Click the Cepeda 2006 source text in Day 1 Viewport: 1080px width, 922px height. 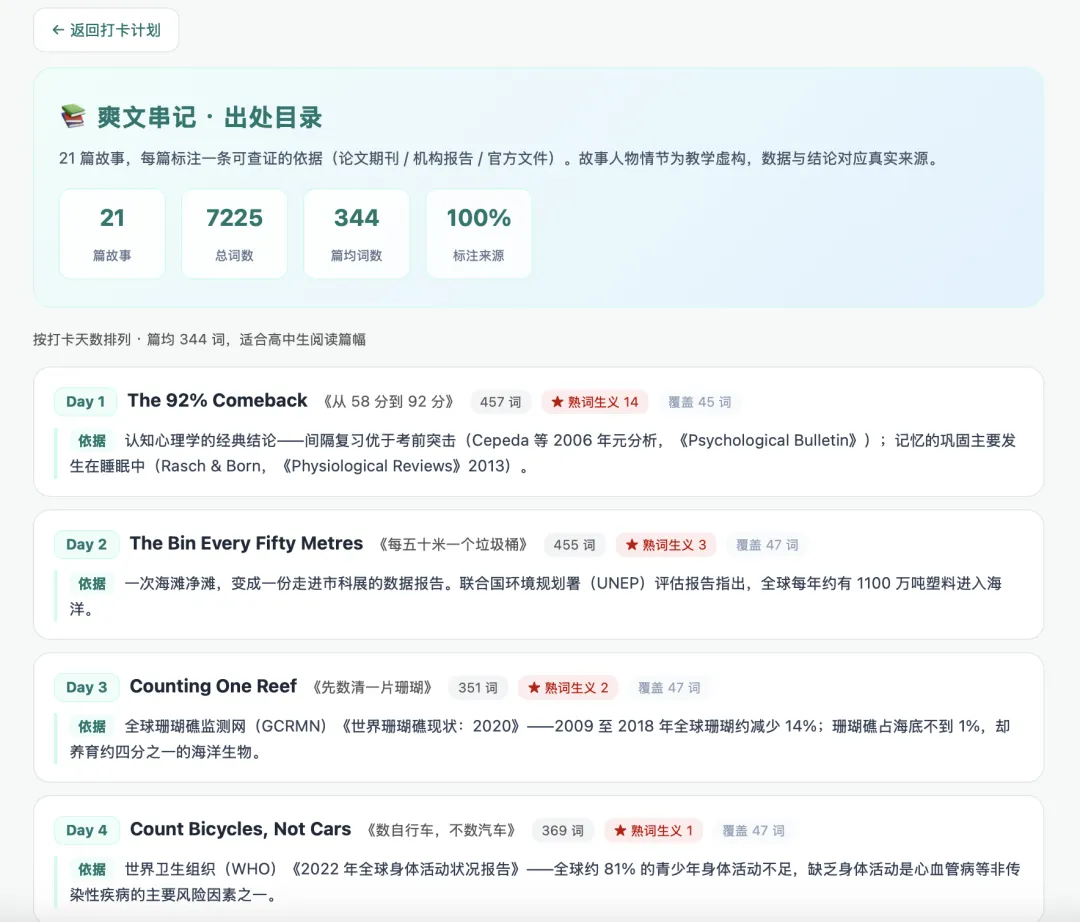(x=543, y=454)
